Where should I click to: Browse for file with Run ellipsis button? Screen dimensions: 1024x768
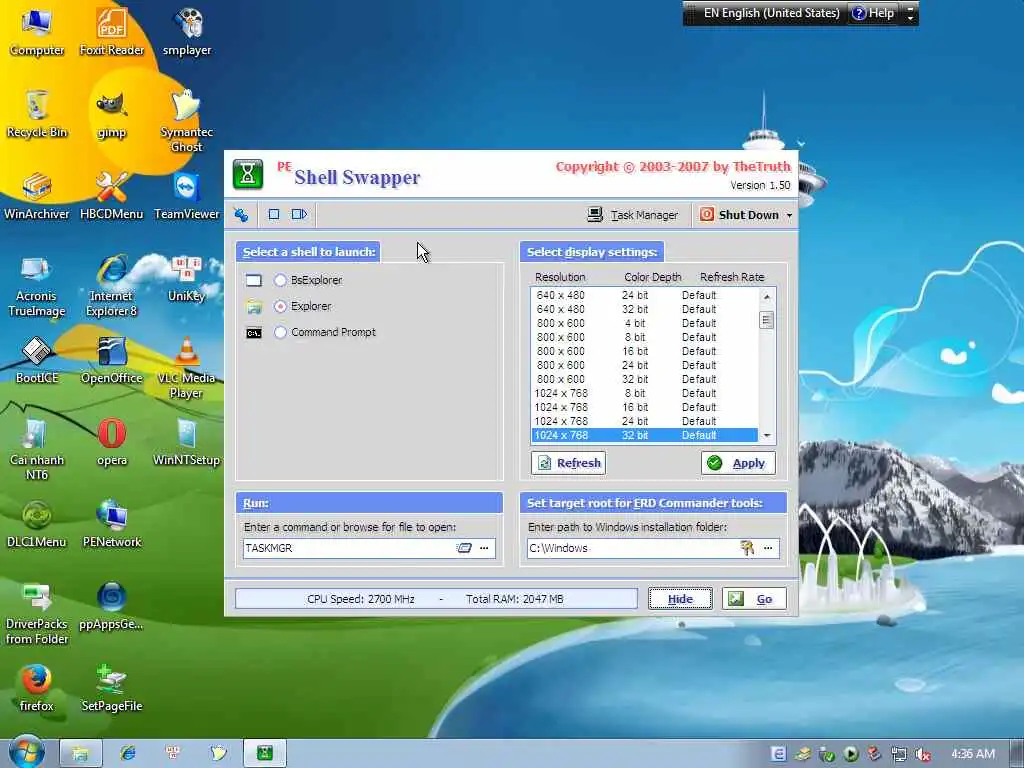point(484,548)
